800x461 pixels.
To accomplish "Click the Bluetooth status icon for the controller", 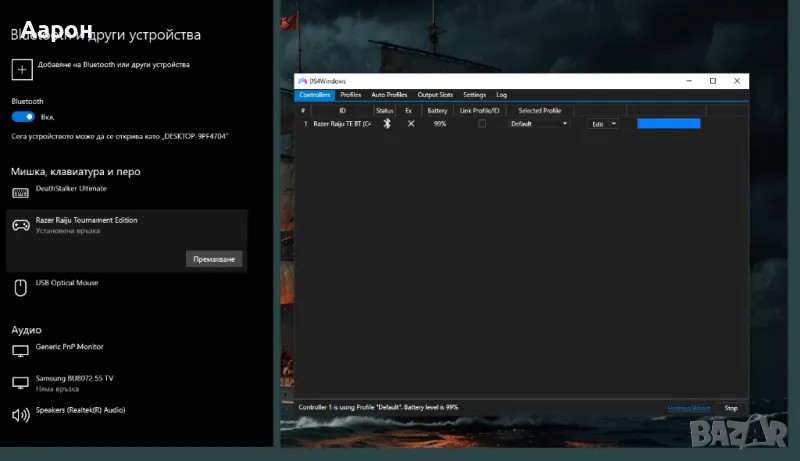I will [x=387, y=124].
